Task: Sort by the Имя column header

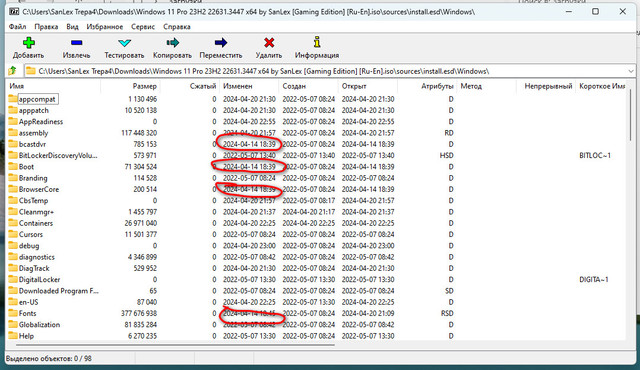Action: tap(53, 86)
